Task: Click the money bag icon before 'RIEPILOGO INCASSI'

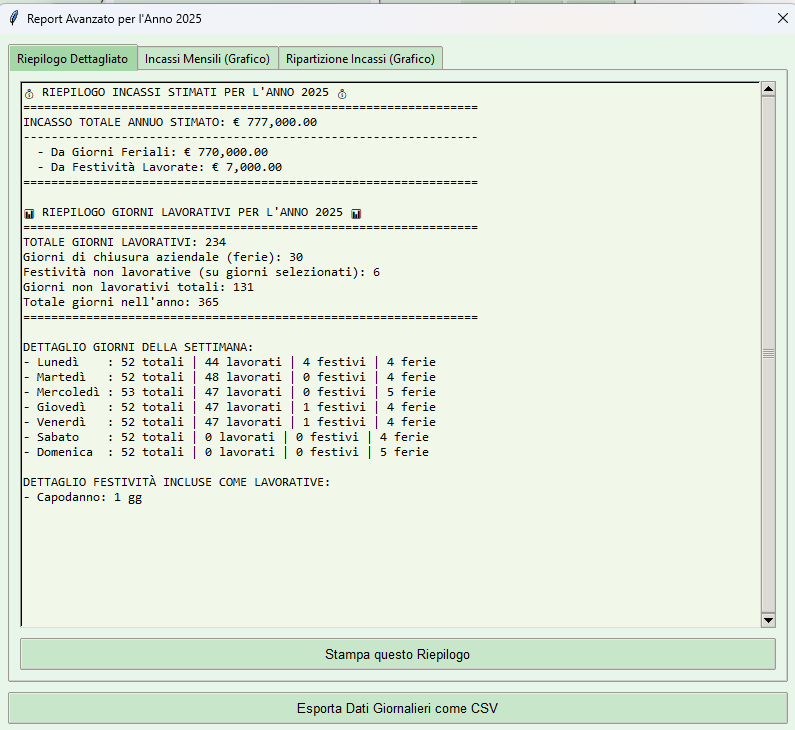Action: 29,93
